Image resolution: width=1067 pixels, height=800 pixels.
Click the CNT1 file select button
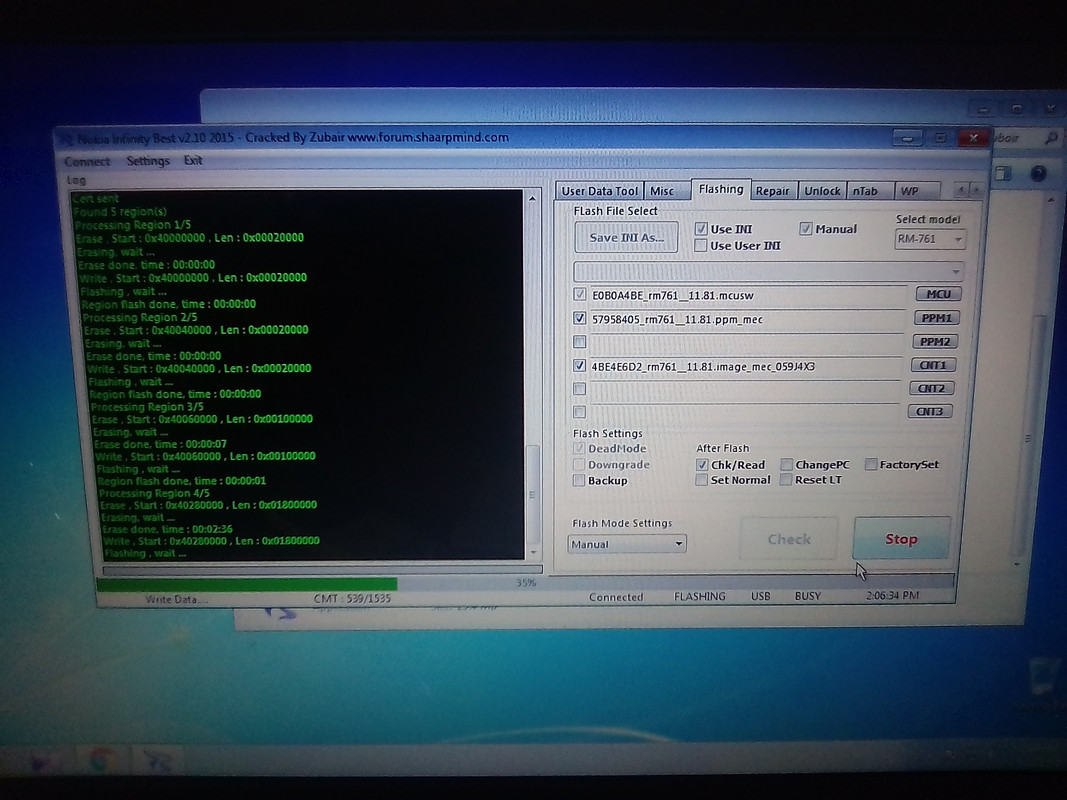pyautogui.click(x=933, y=365)
